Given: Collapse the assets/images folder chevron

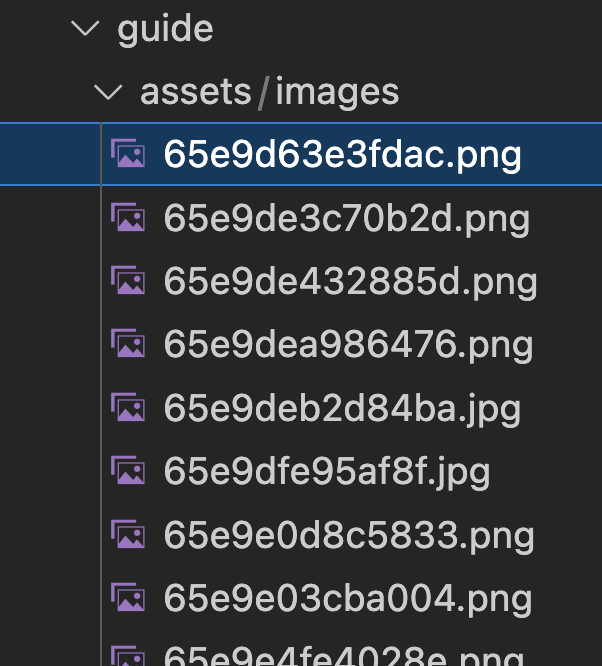Looking at the screenshot, I should pyautogui.click(x=107, y=92).
